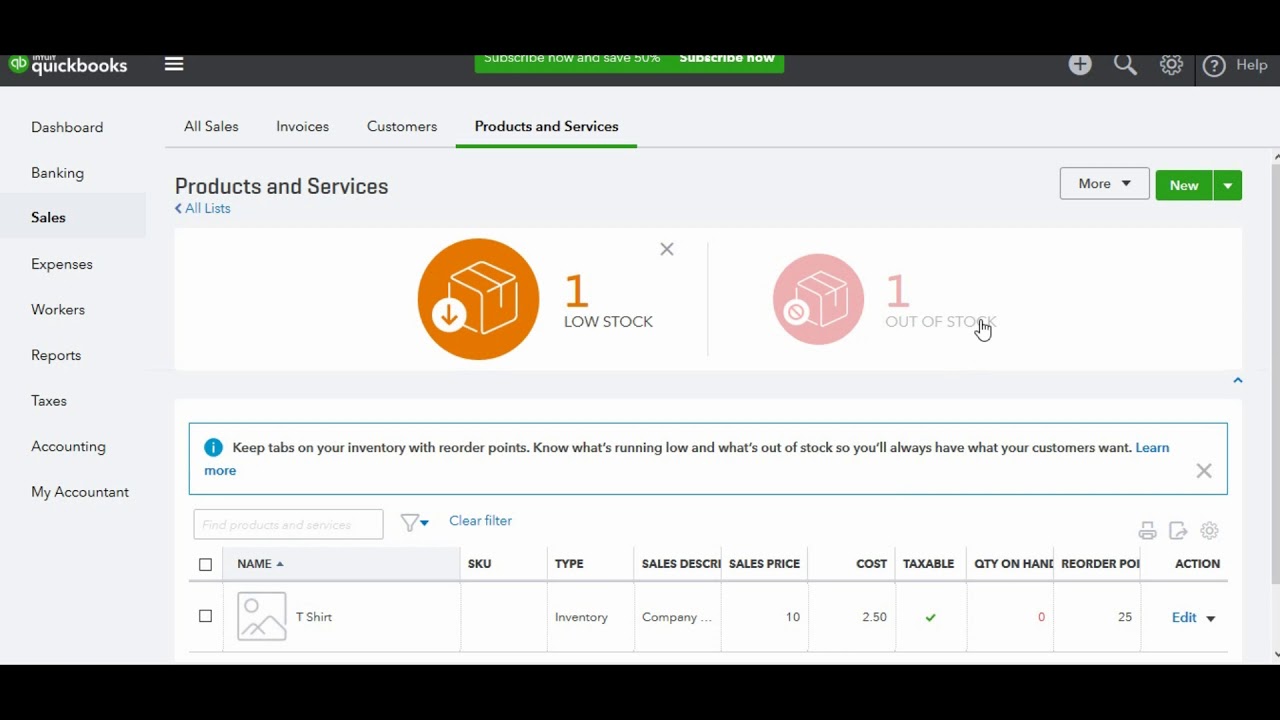The width and height of the screenshot is (1280, 720).
Task: Click the T Shirt image placeholder
Action: point(262,616)
